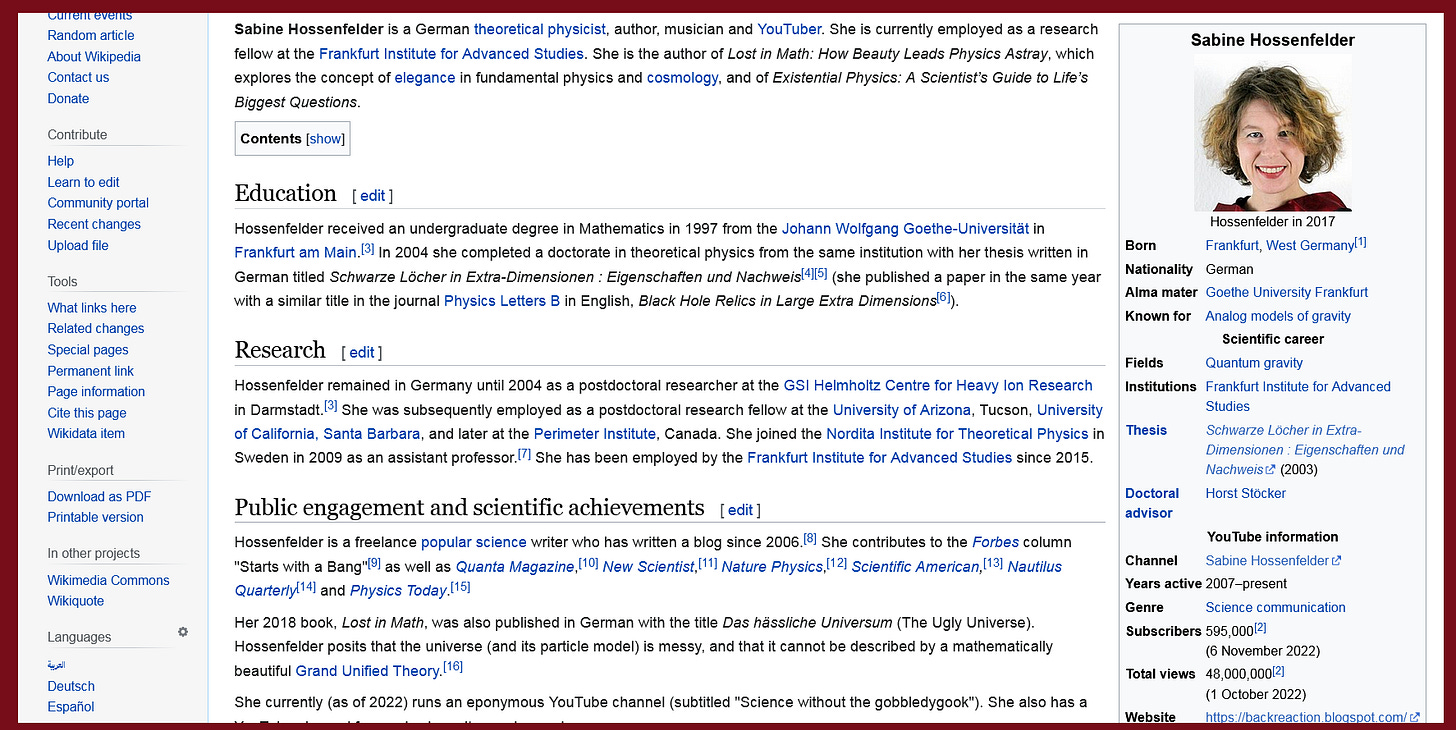Image resolution: width=1456 pixels, height=730 pixels.
Task: Follow the elegance link
Action: pos(425,77)
